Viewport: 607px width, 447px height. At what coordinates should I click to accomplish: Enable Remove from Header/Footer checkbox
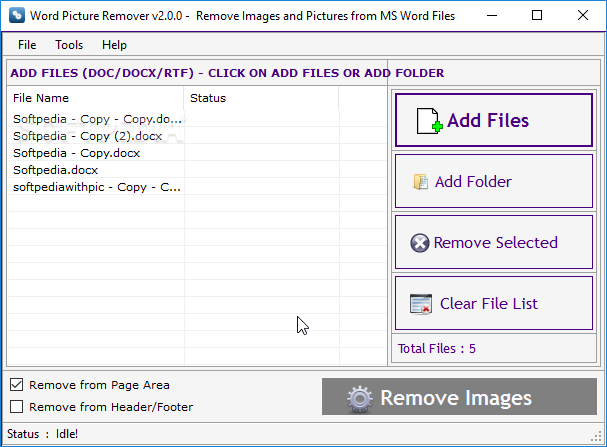coord(17,407)
